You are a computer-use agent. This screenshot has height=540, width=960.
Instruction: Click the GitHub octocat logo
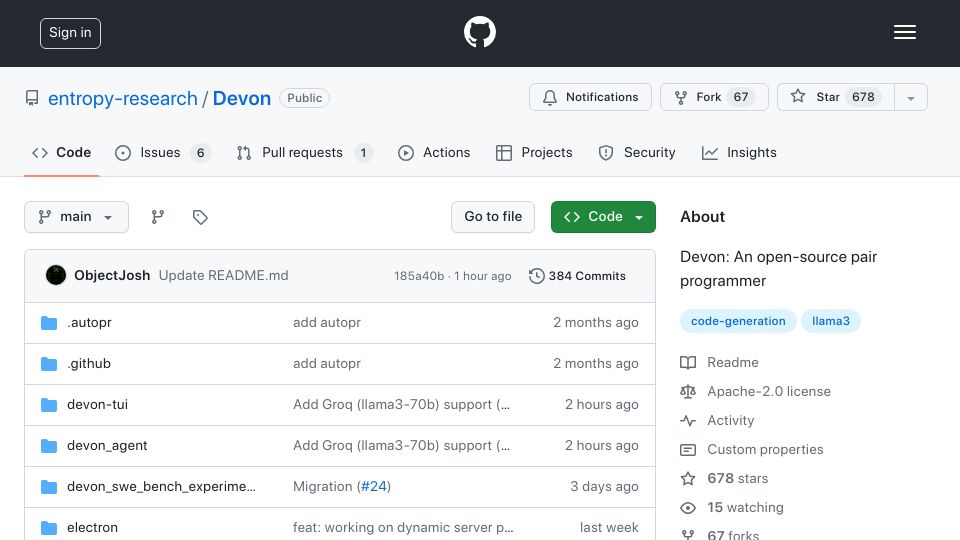479,32
